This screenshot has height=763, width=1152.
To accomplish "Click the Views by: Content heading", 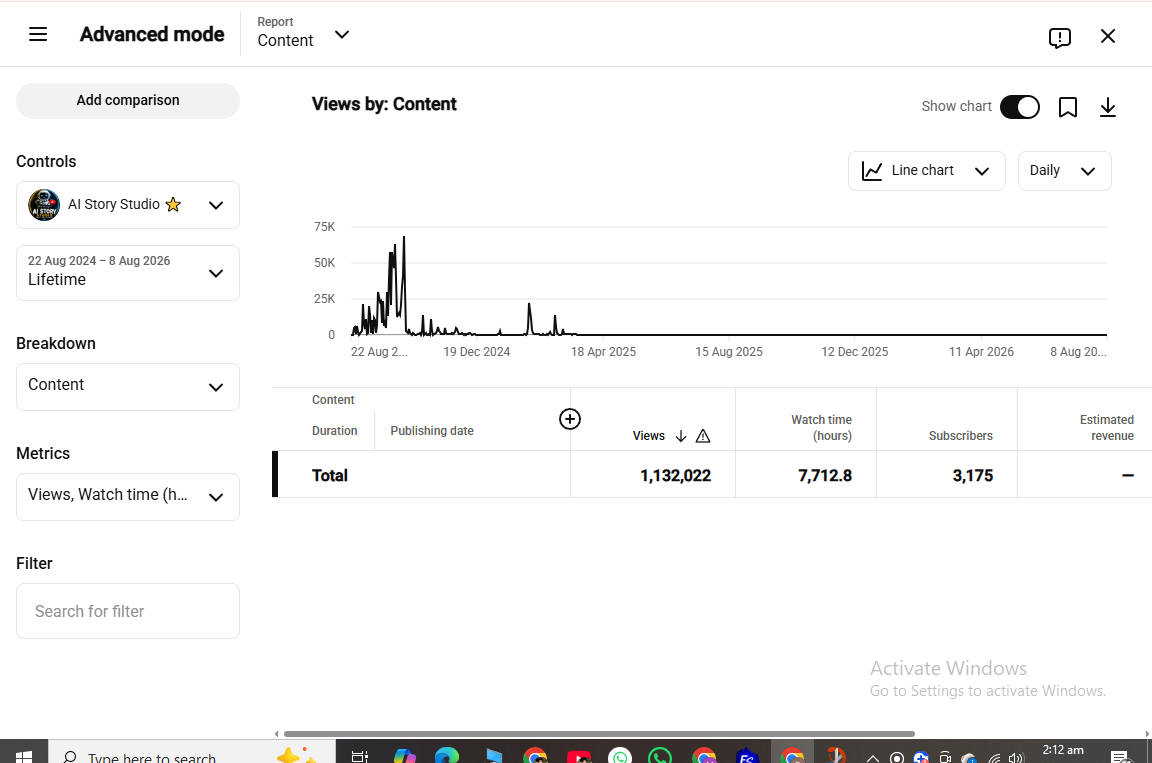I will coord(384,104).
